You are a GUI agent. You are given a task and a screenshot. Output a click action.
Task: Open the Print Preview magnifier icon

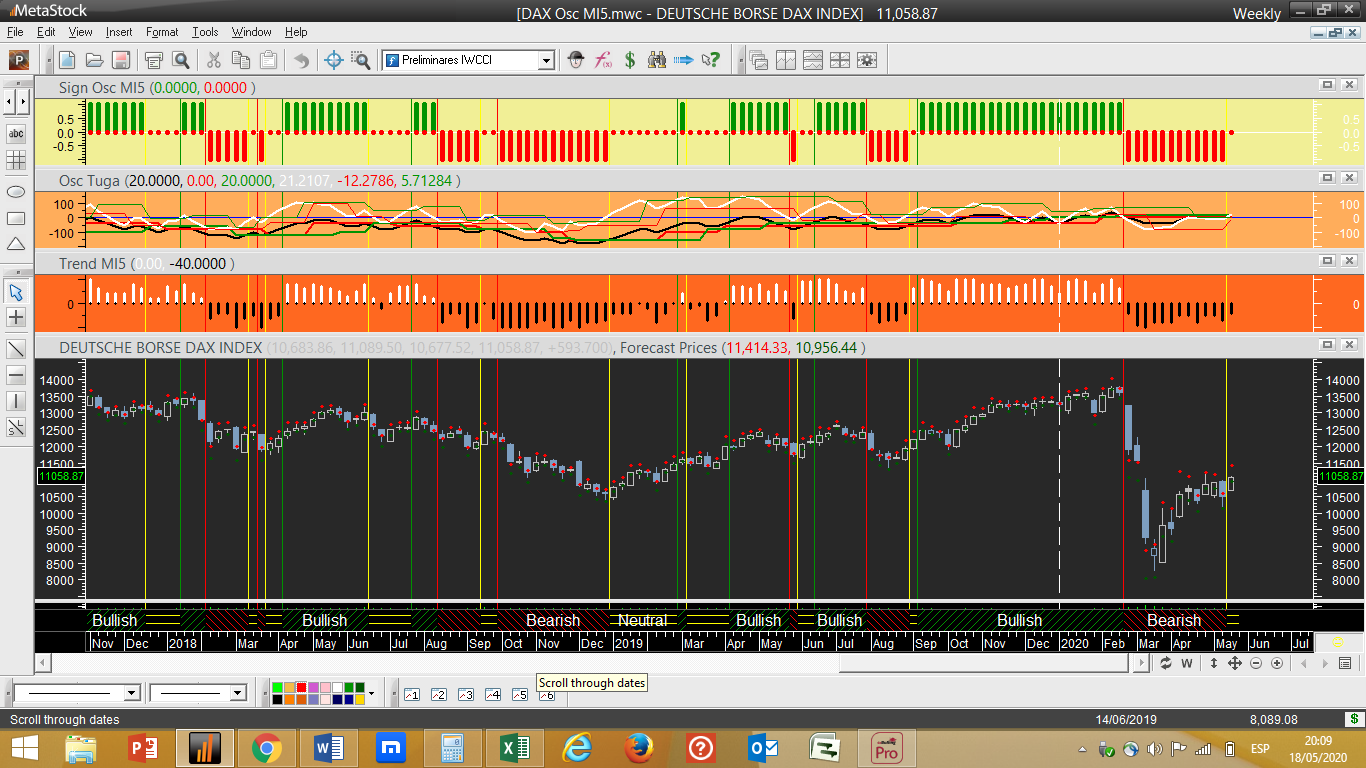click(181, 60)
